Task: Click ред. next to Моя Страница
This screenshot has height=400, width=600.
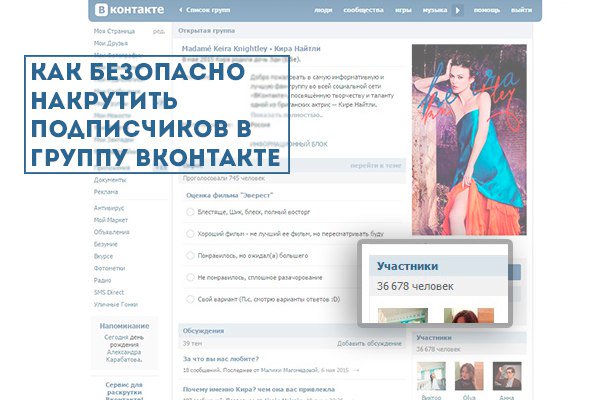Action: 159,31
